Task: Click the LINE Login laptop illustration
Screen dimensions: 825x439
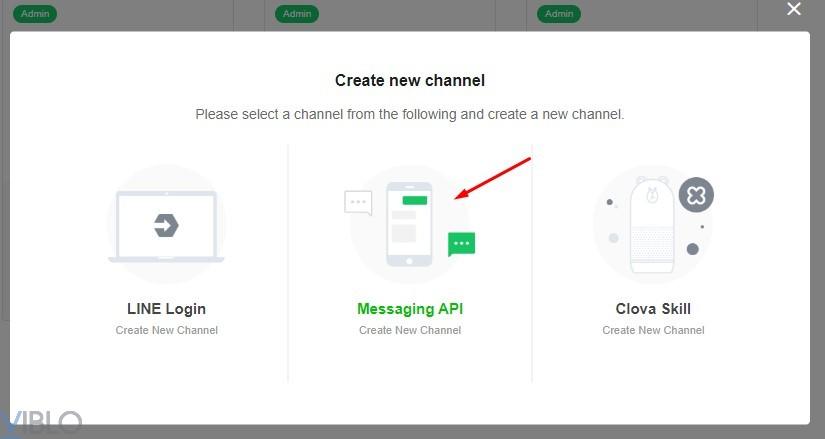Action: click(166, 226)
